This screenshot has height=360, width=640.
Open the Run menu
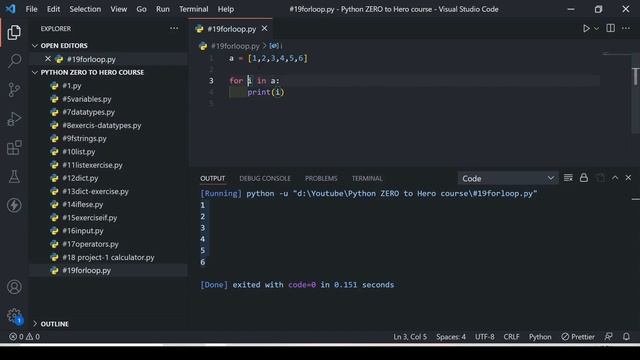tap(162, 9)
